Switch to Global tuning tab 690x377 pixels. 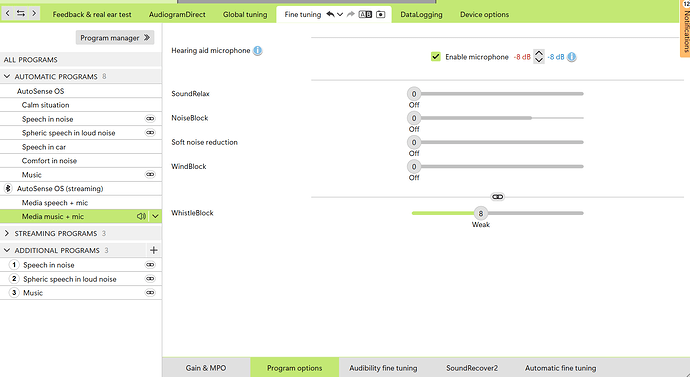245,14
